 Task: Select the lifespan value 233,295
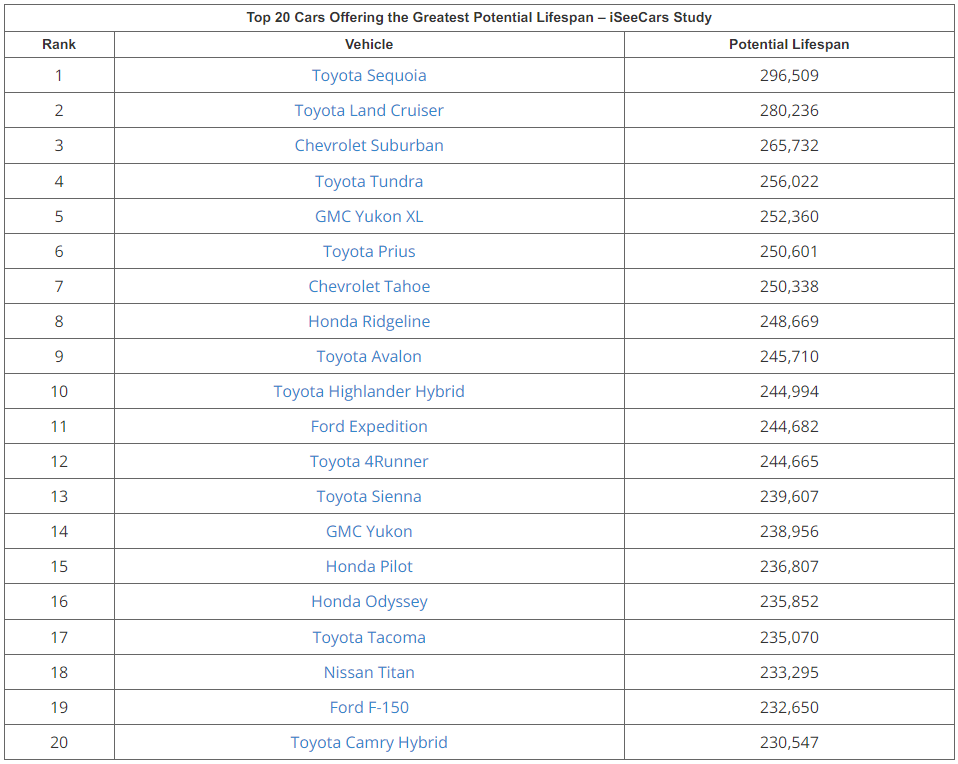789,672
